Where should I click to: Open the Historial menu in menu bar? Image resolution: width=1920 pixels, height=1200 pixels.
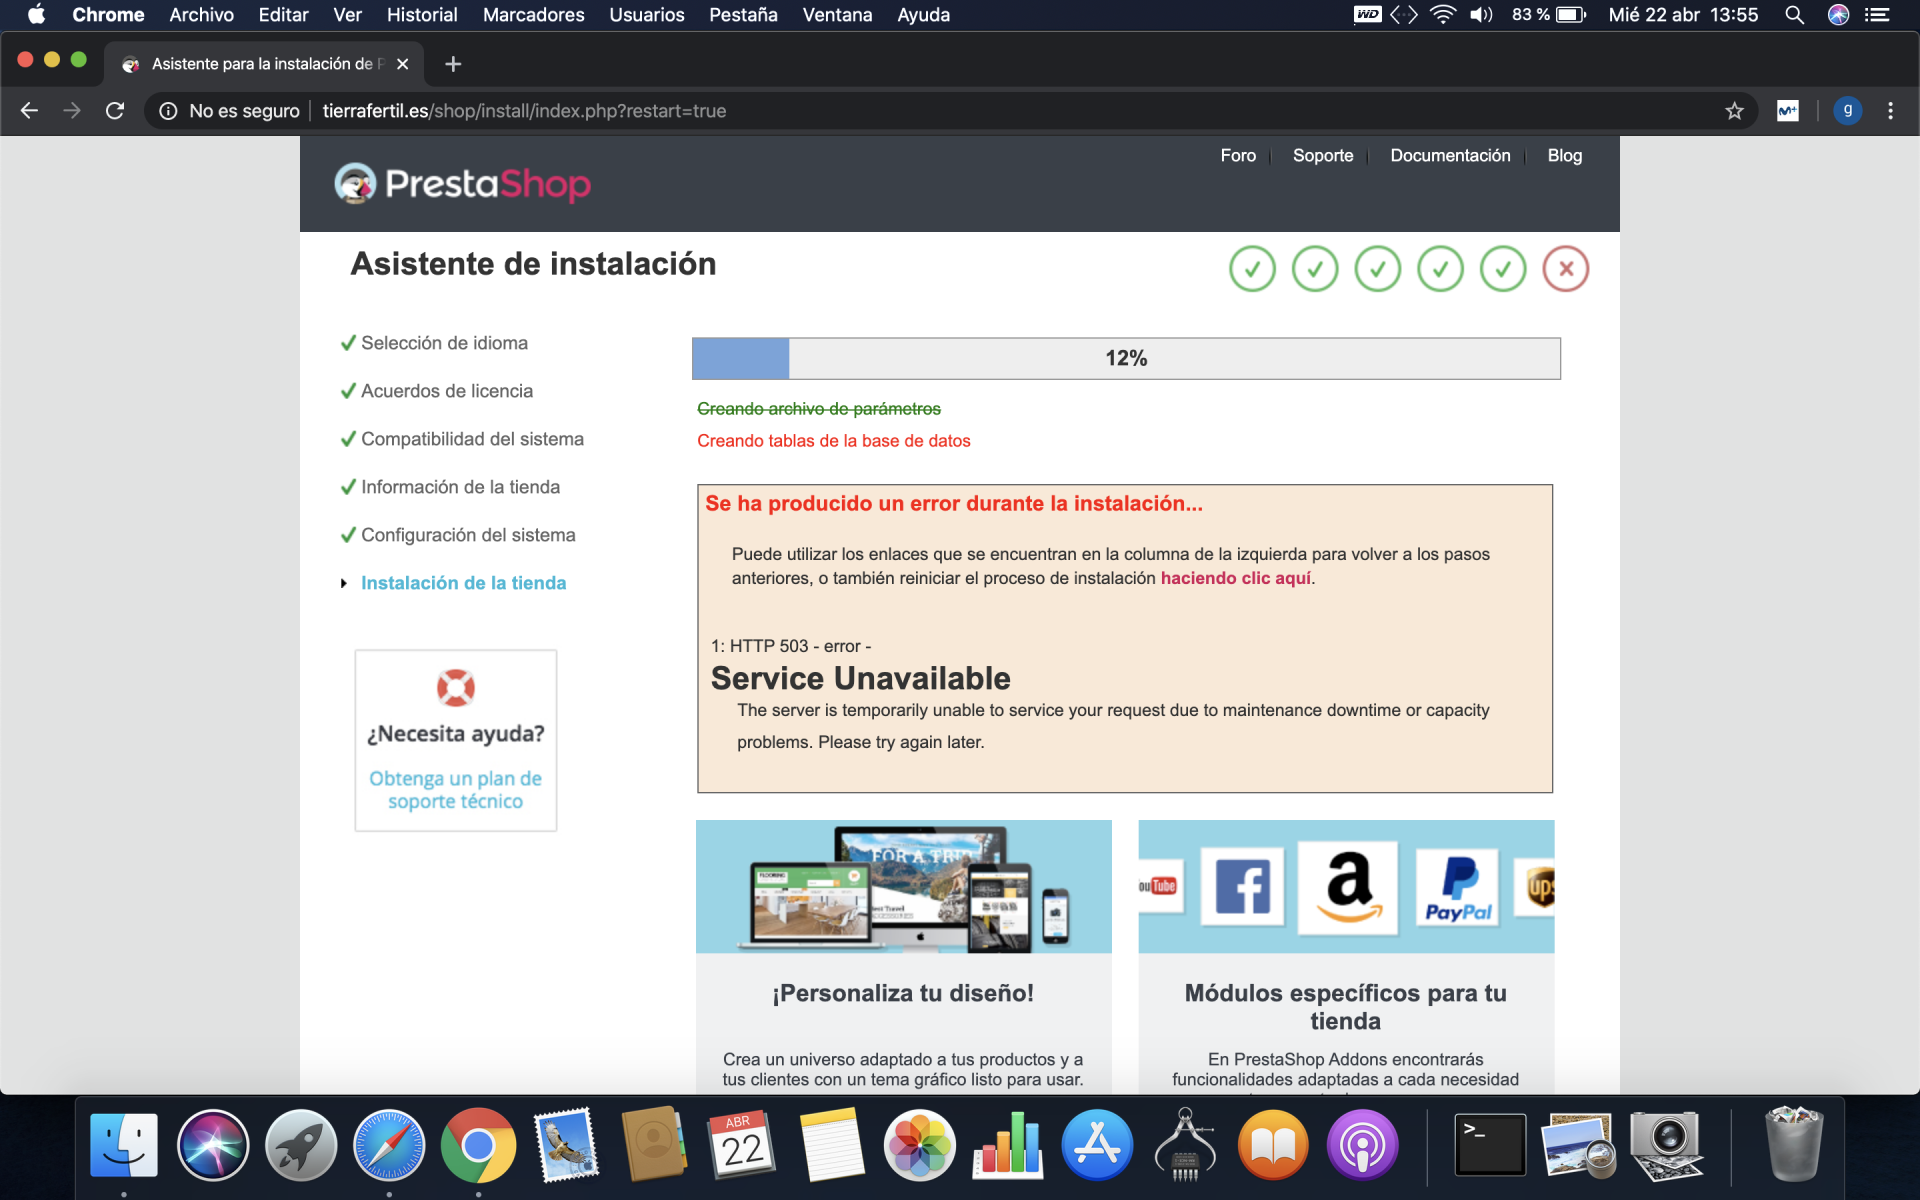coord(421,15)
